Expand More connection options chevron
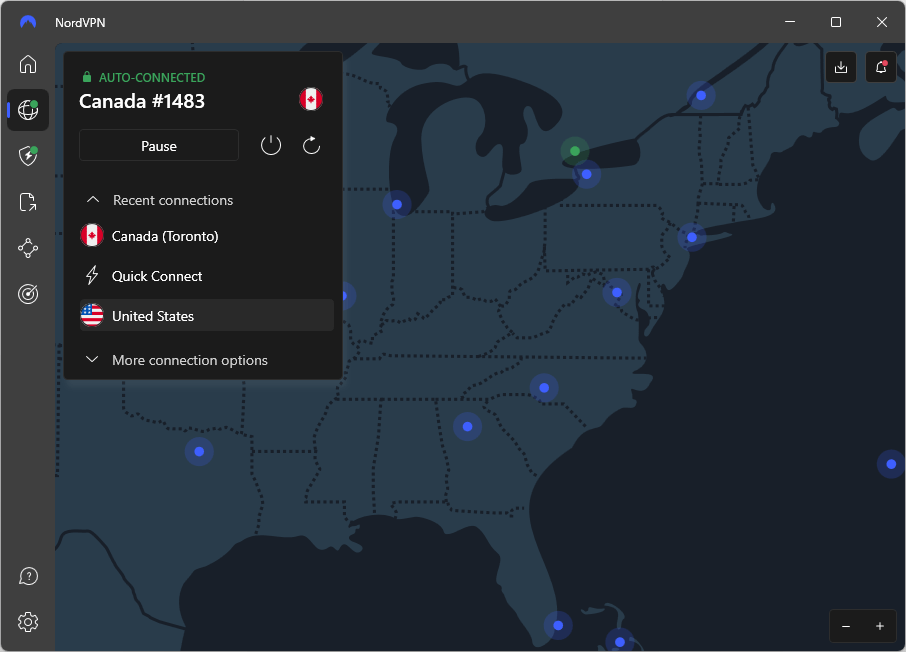The width and height of the screenshot is (906, 652). (92, 359)
